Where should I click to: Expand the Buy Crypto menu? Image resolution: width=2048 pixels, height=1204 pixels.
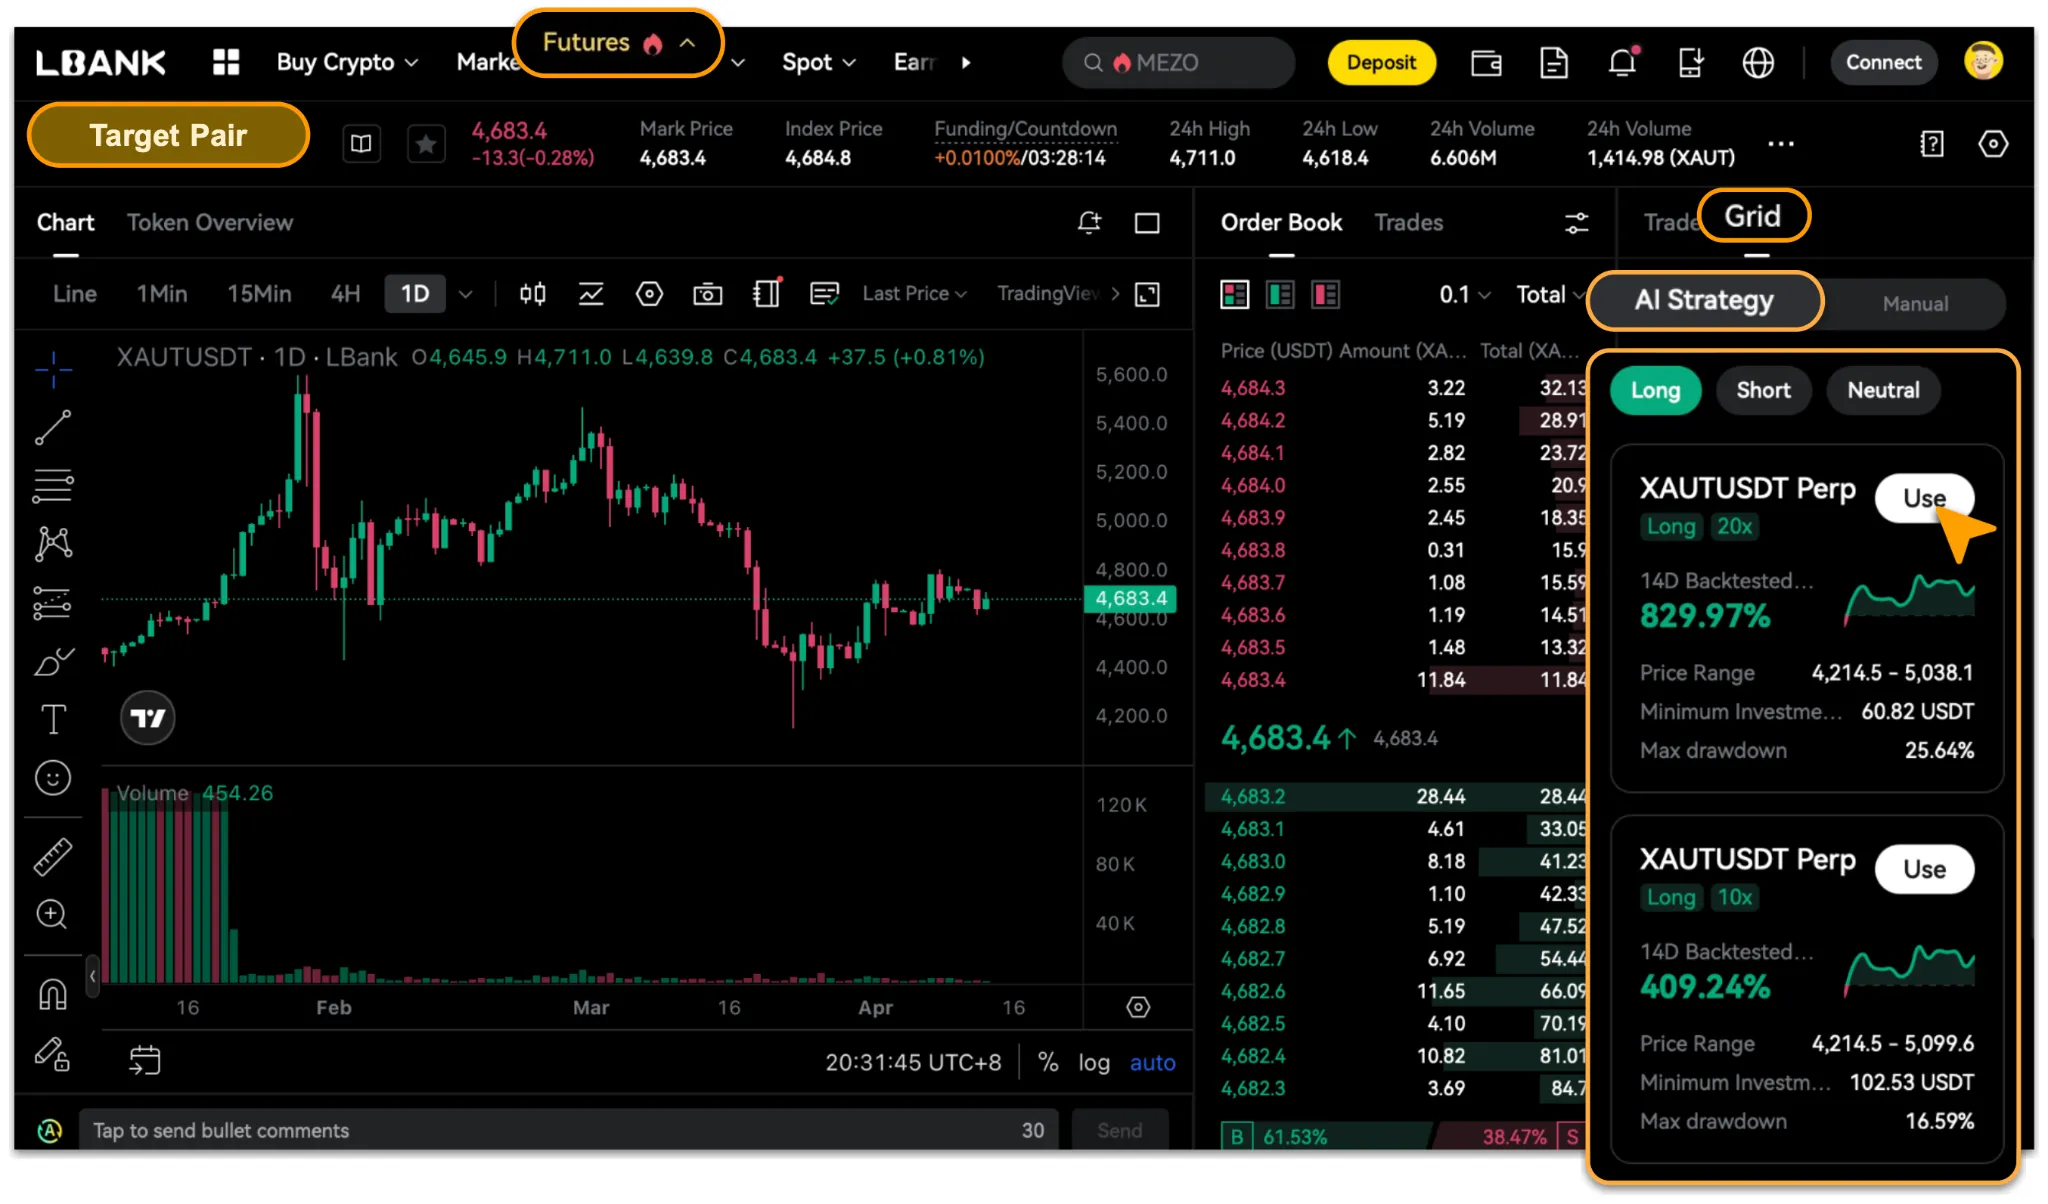point(346,63)
